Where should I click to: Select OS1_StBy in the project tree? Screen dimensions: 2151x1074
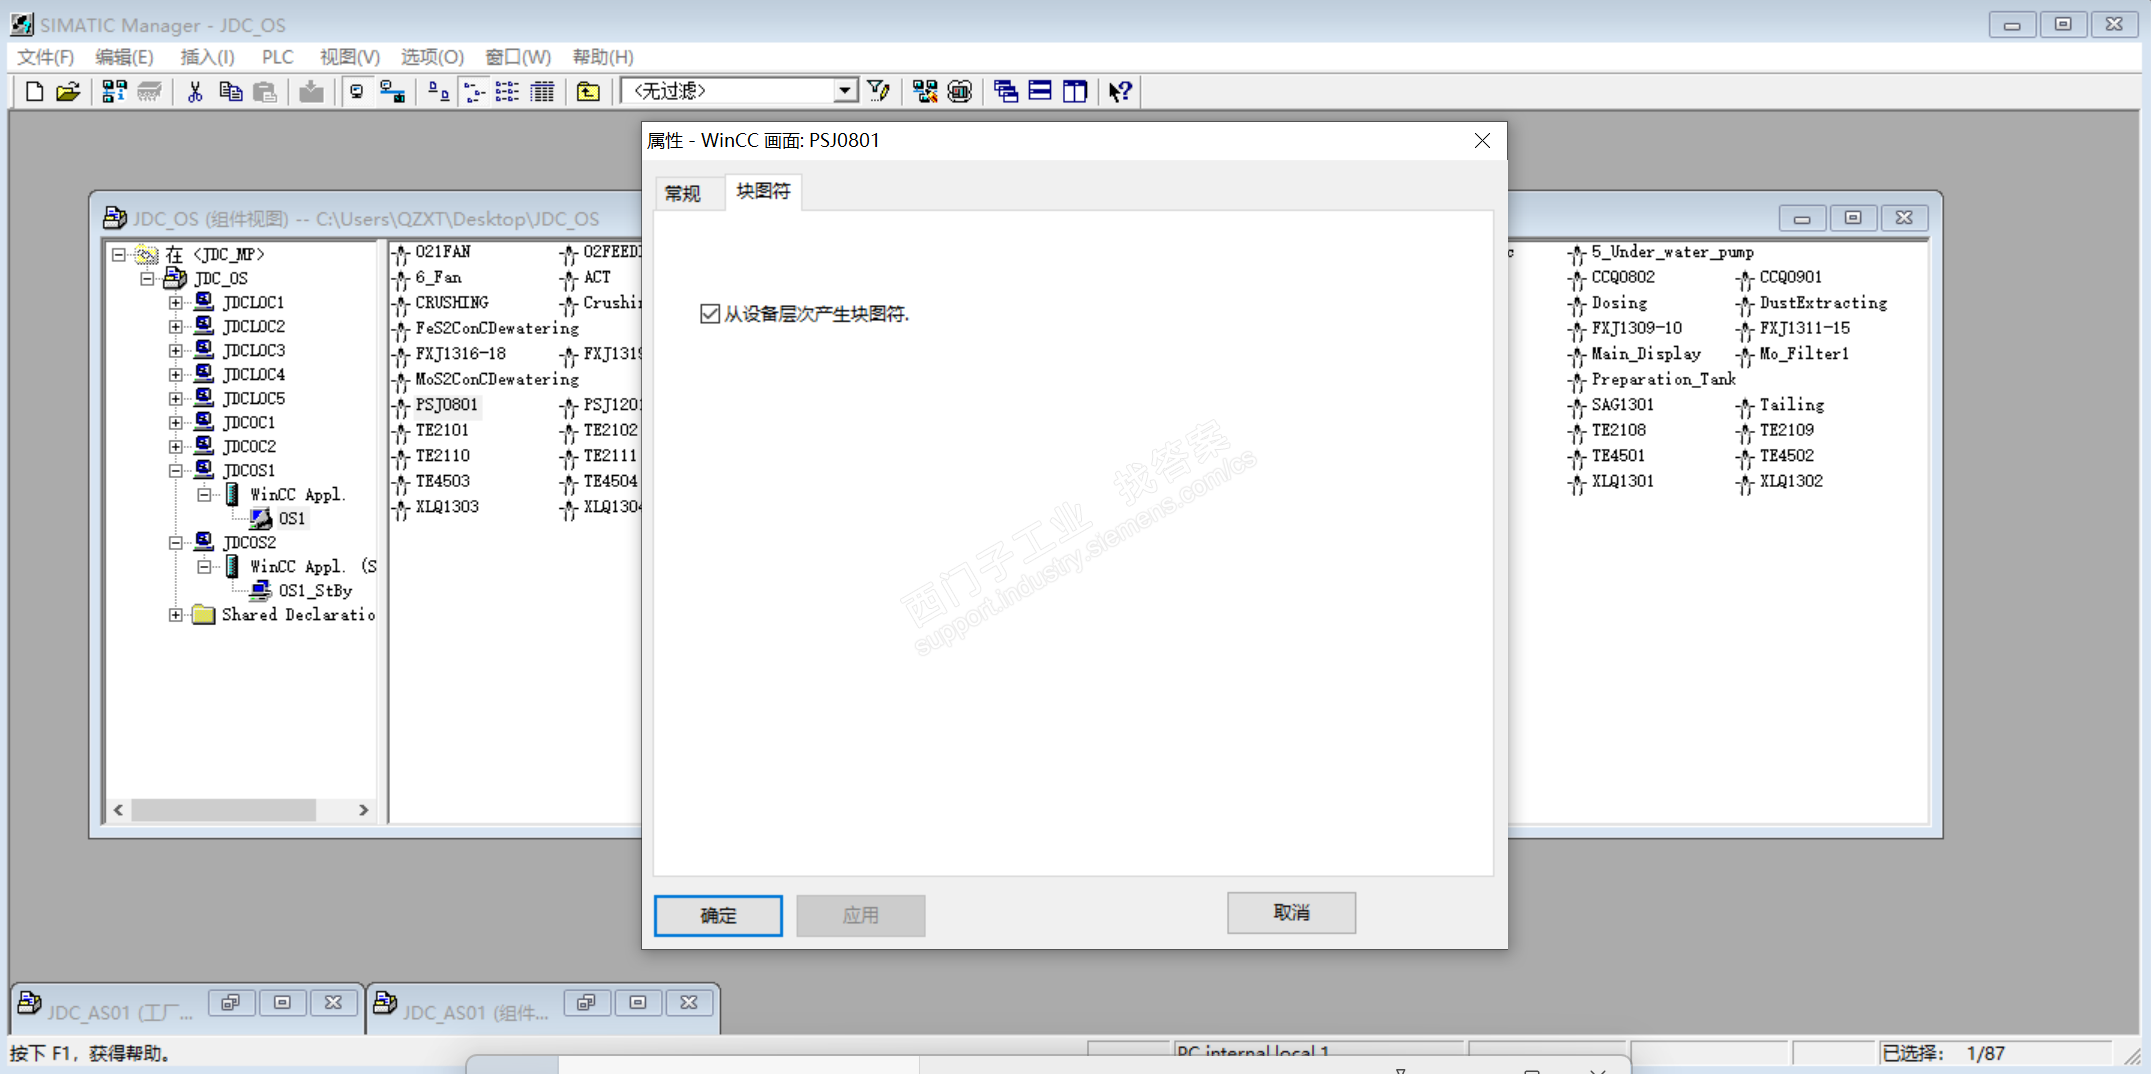pyautogui.click(x=315, y=590)
